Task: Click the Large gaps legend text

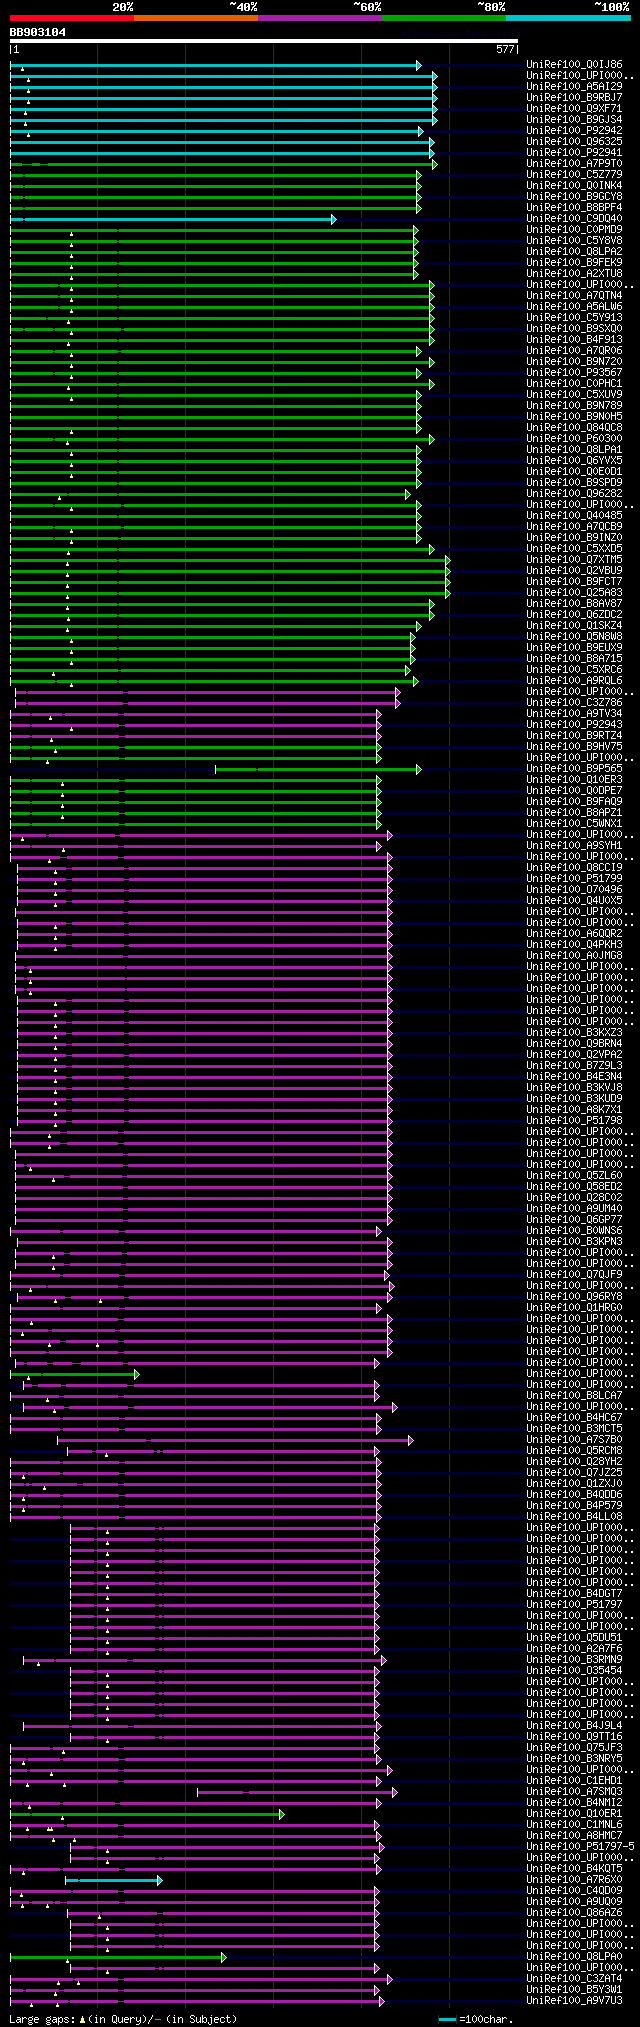Action: click(x=123, y=2020)
